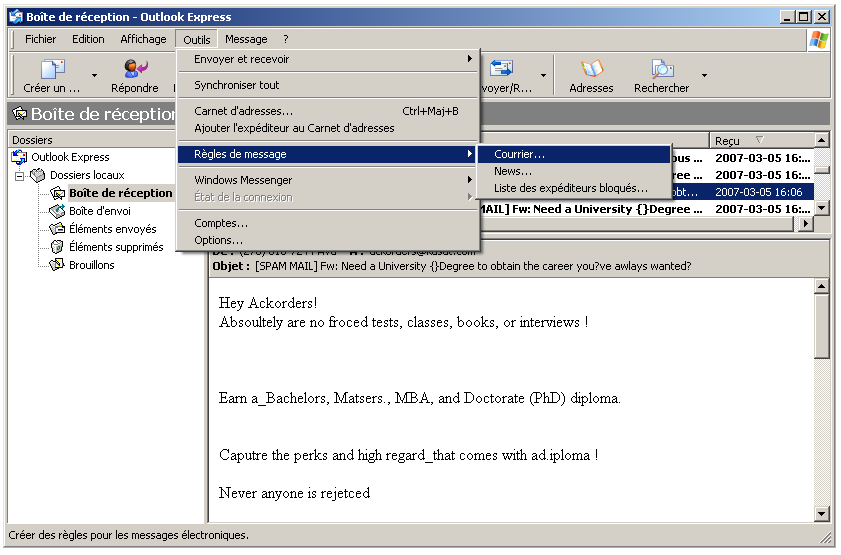Viewport: 841px width, 555px height.
Task: Choose Courrier… in the rules submenu
Action: 574,154
